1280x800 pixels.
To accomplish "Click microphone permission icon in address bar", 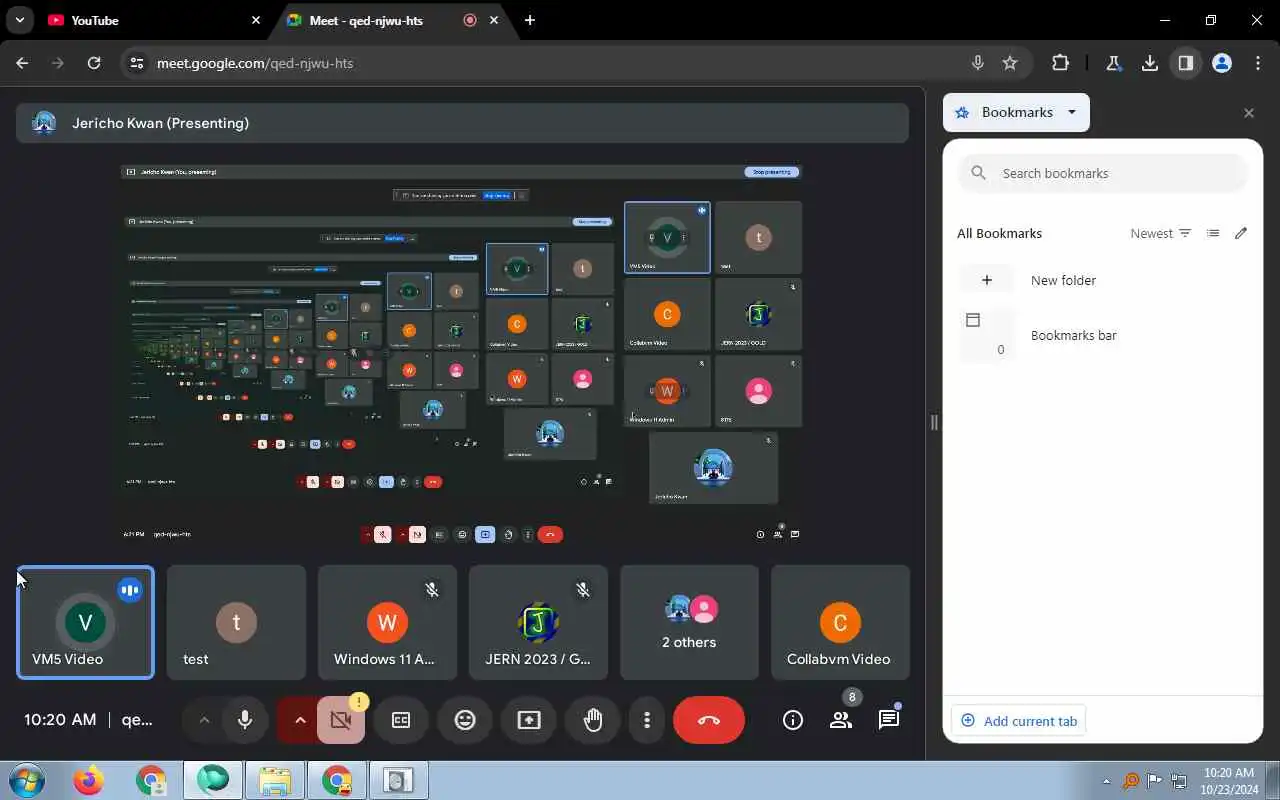I will point(978,63).
